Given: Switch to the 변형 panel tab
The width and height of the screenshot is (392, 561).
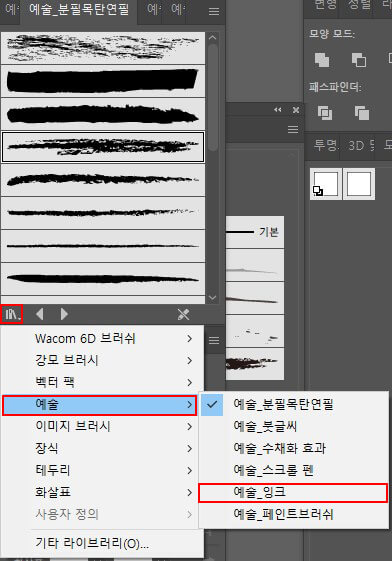Looking at the screenshot, I should [x=325, y=5].
